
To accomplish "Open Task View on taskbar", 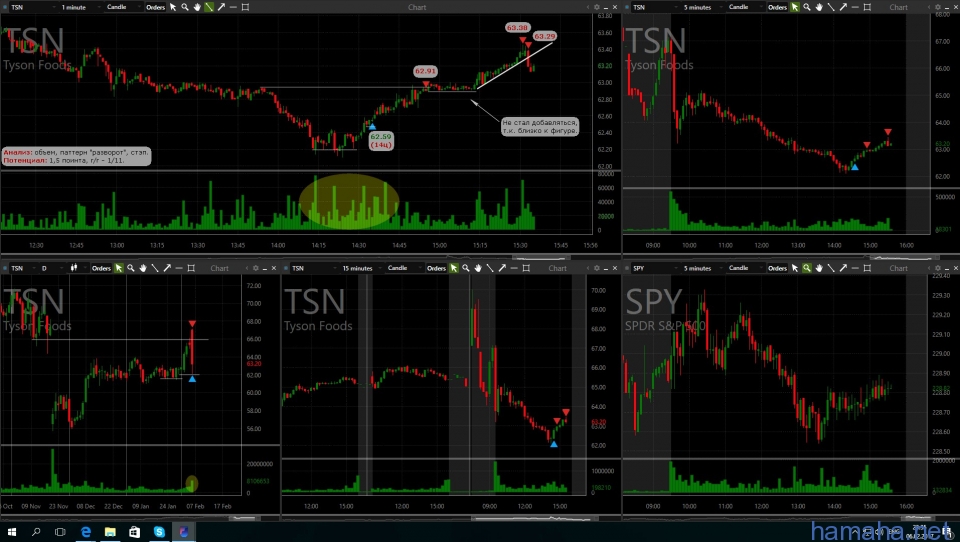I will click(x=60, y=532).
